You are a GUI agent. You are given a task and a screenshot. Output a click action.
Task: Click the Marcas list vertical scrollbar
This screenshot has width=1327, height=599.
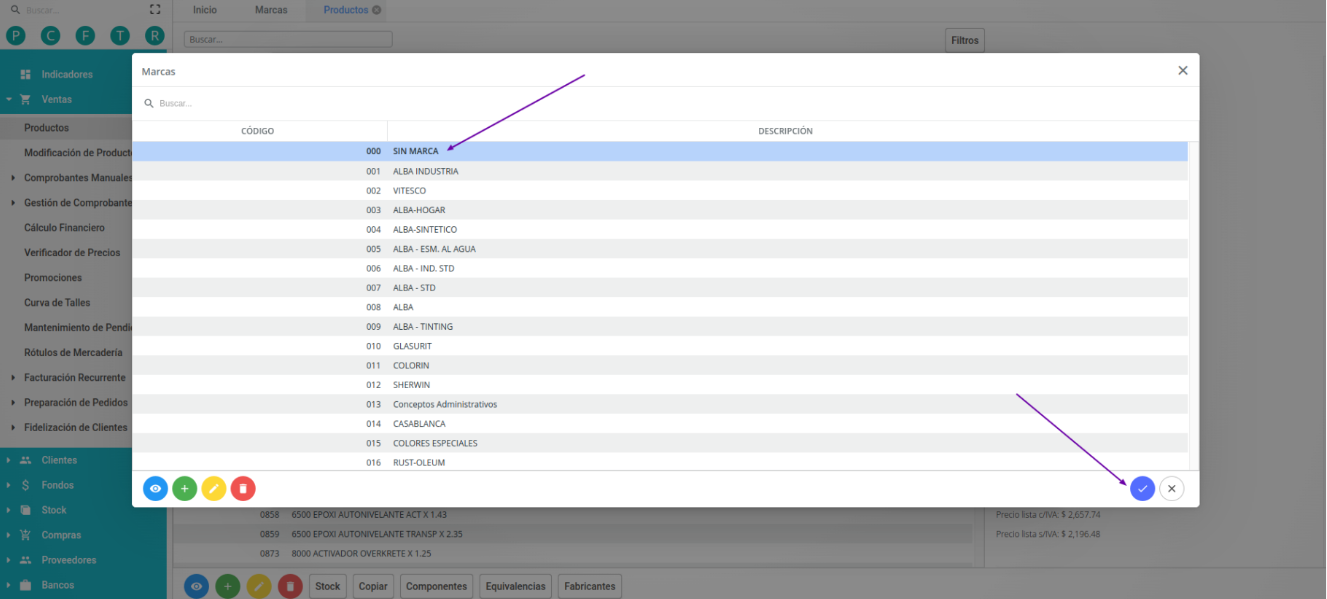1193,305
